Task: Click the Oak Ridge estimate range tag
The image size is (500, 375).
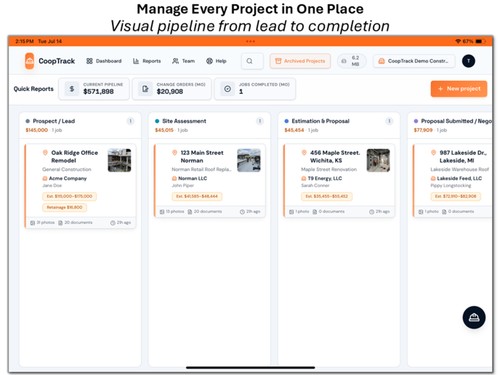Action: point(69,196)
